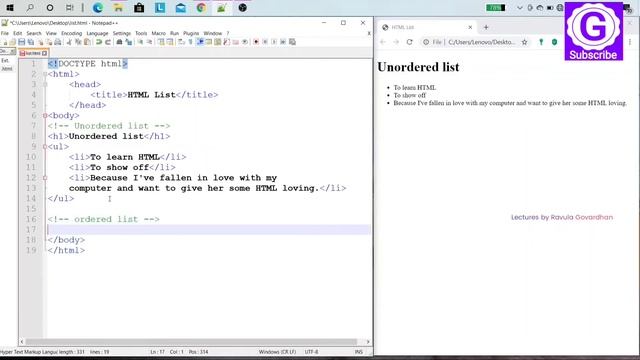The image size is (640, 360).
Task: Click the Save All toolbar icon
Action: [x=31, y=42]
